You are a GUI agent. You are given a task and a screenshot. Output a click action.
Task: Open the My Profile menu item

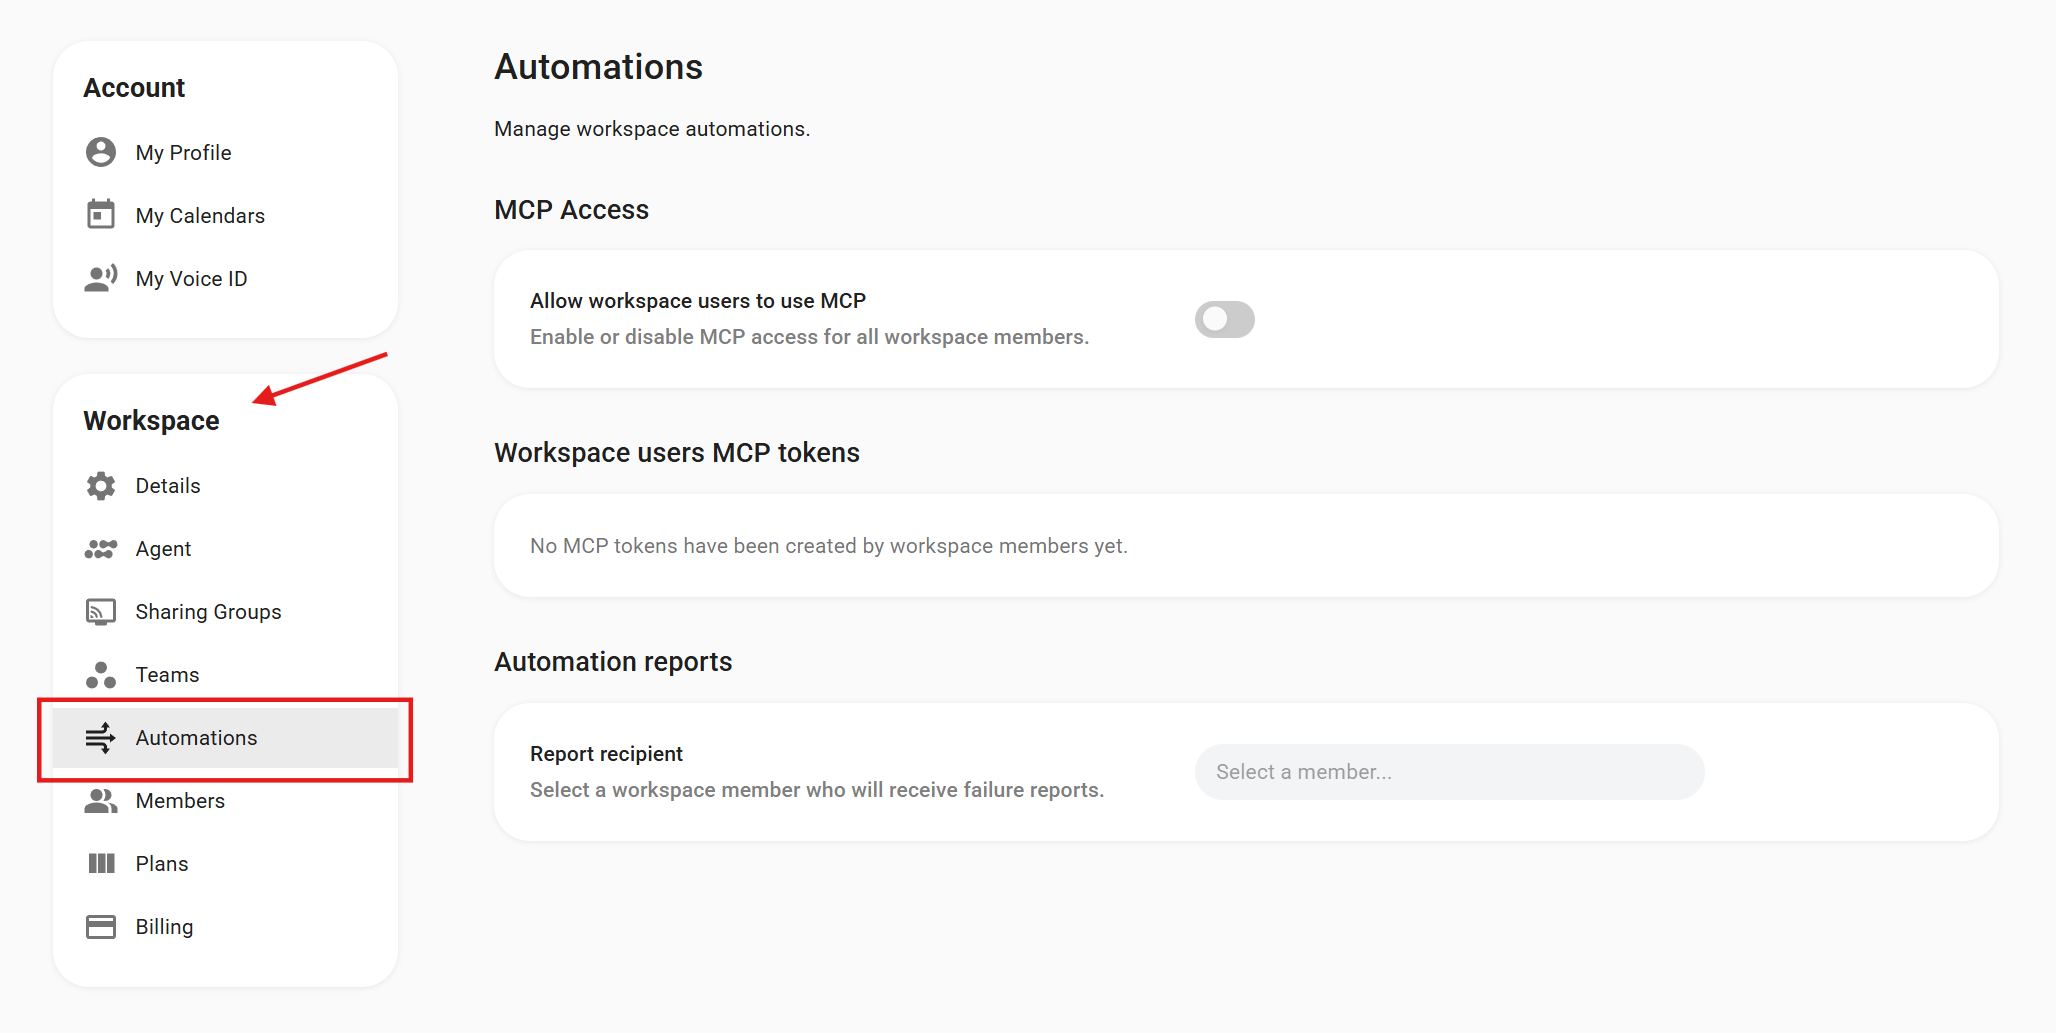[x=184, y=153]
